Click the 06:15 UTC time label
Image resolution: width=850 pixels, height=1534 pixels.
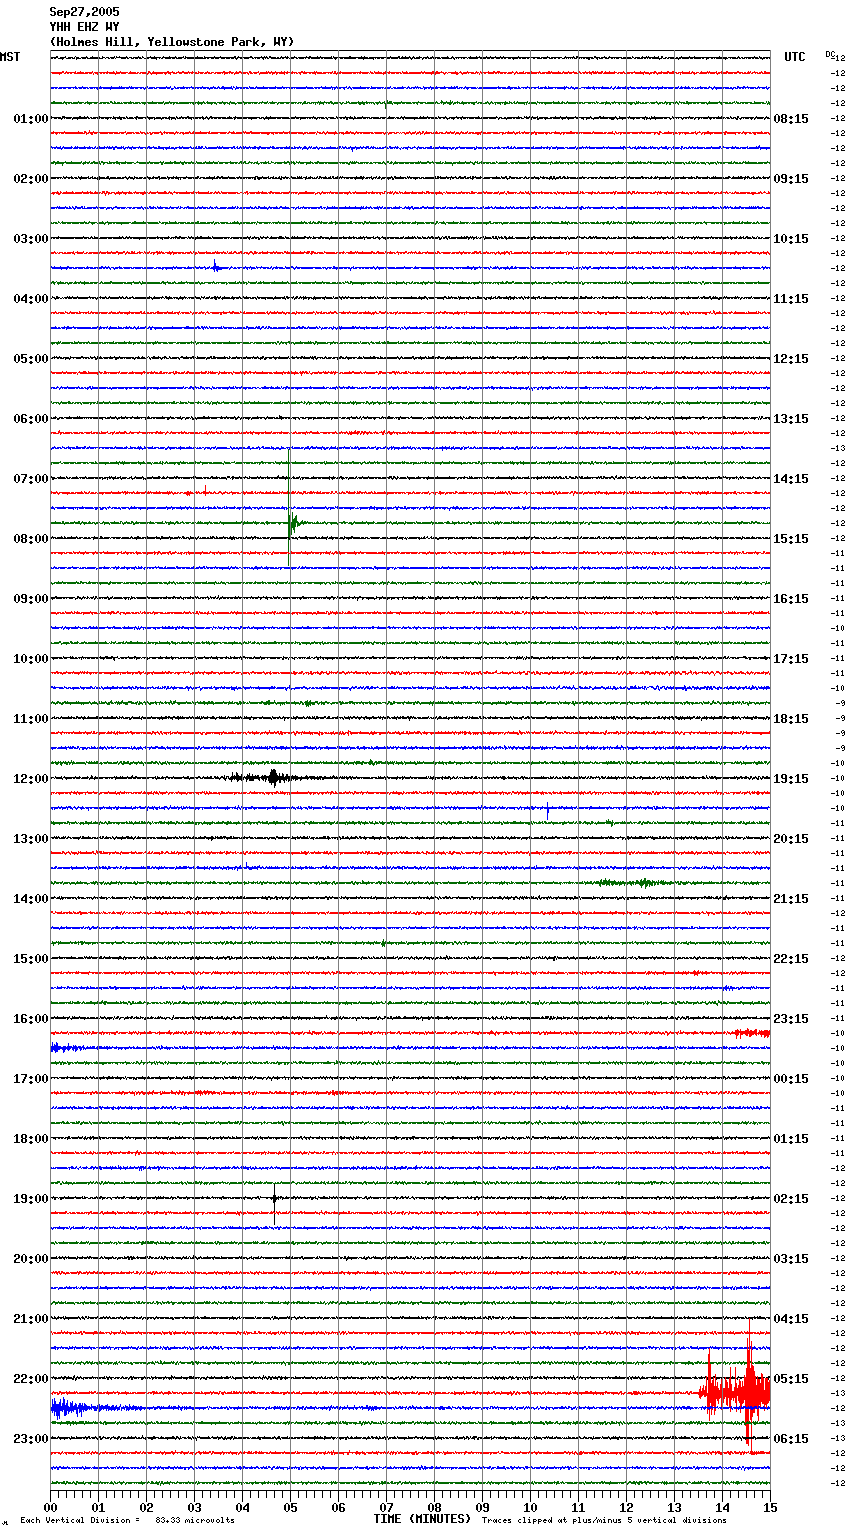(x=791, y=1439)
